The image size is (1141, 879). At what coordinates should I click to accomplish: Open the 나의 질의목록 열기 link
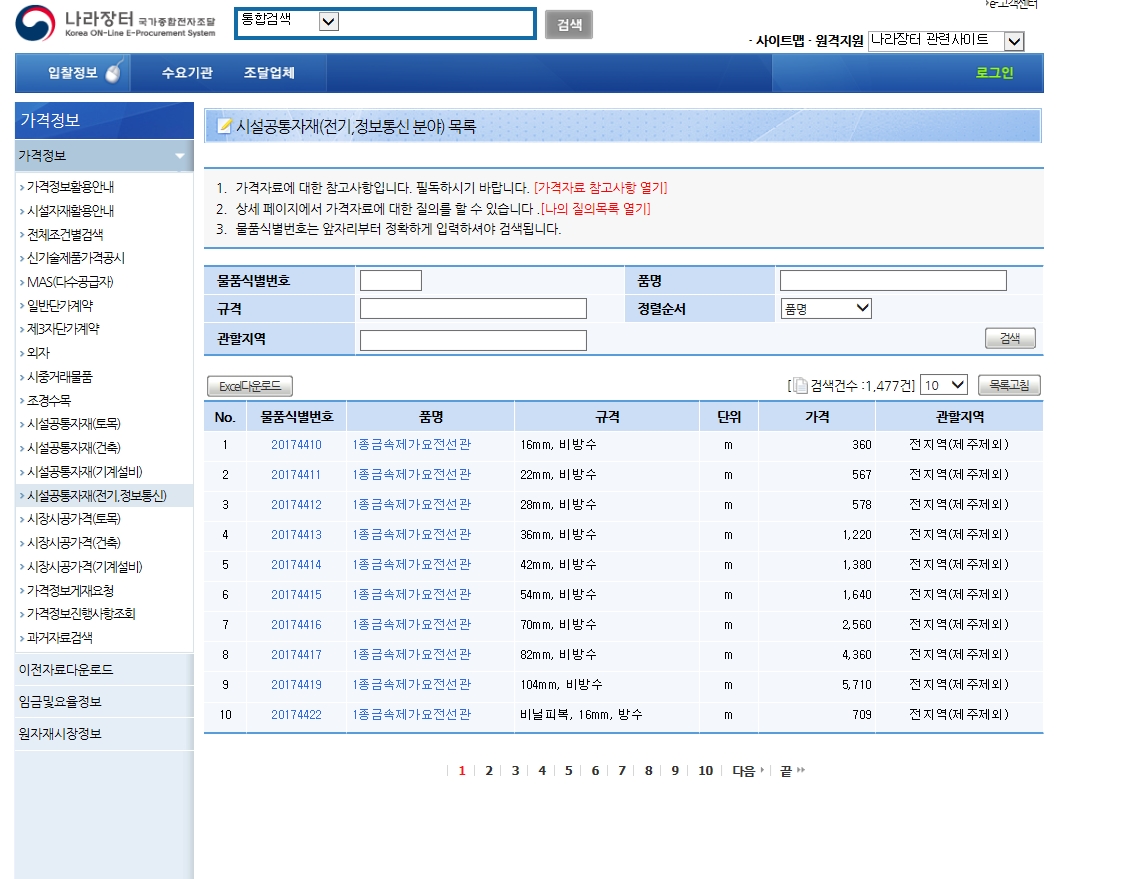[x=595, y=209]
